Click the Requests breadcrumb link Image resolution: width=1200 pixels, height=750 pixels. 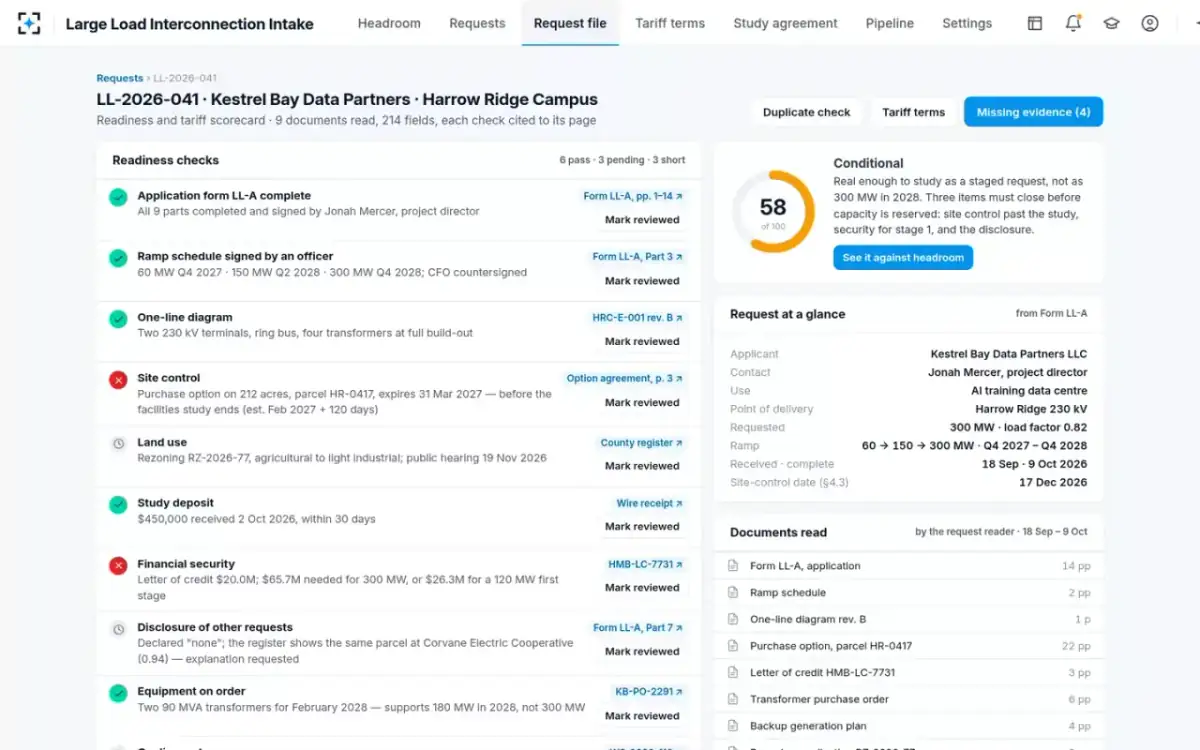[x=120, y=78]
